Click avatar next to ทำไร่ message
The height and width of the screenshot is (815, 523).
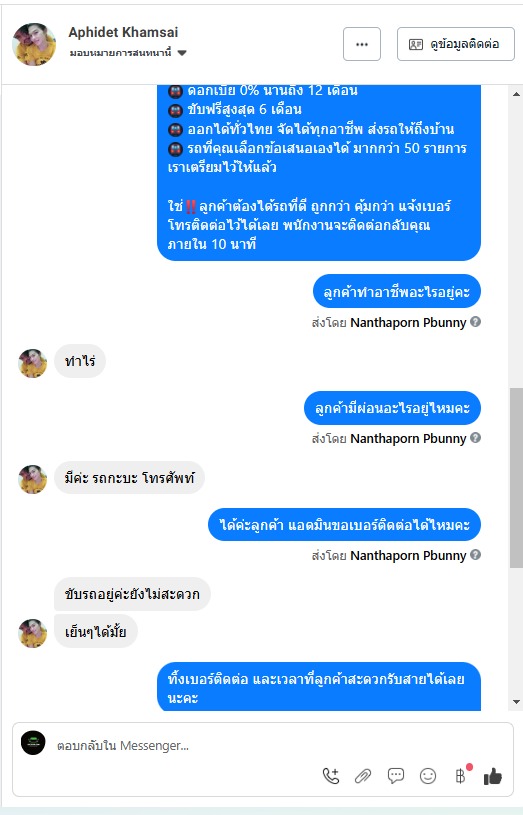[x=33, y=363]
